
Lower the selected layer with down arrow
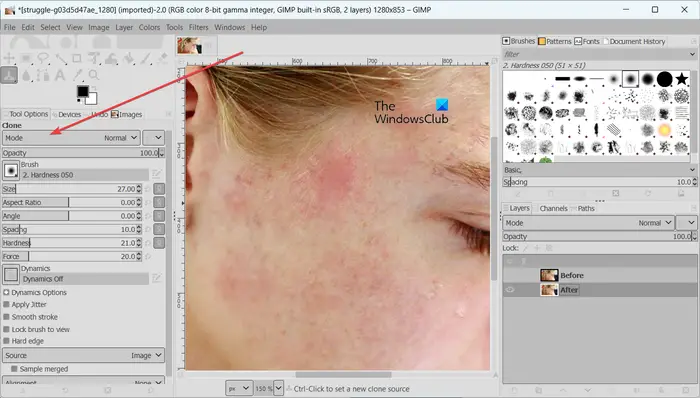coord(588,390)
